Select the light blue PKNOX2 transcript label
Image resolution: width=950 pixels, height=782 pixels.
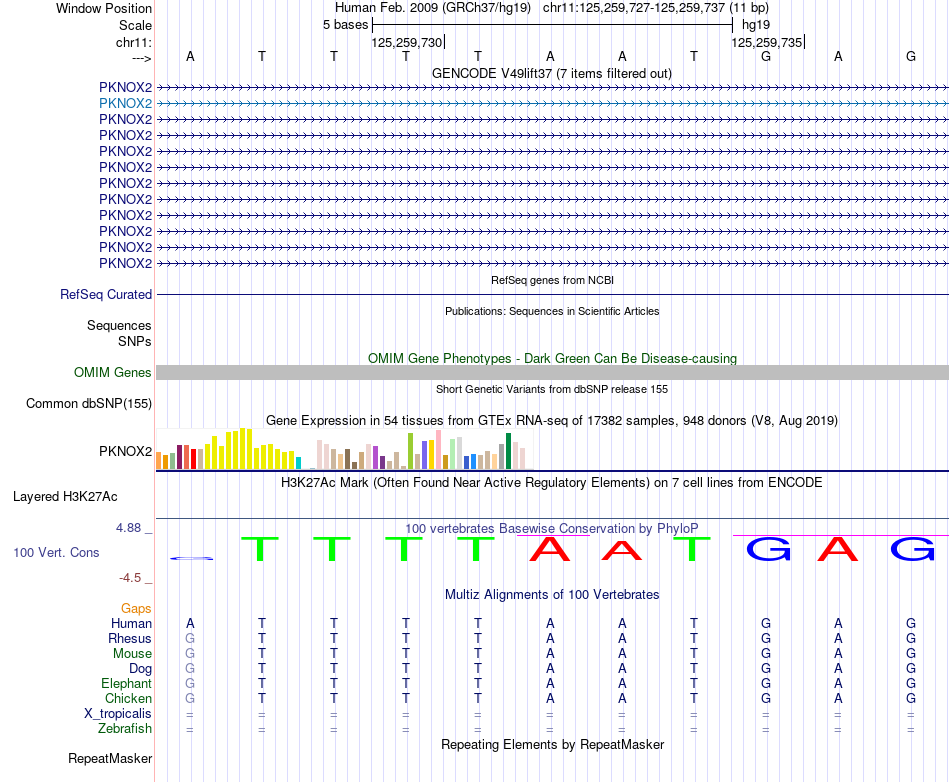tap(125, 104)
